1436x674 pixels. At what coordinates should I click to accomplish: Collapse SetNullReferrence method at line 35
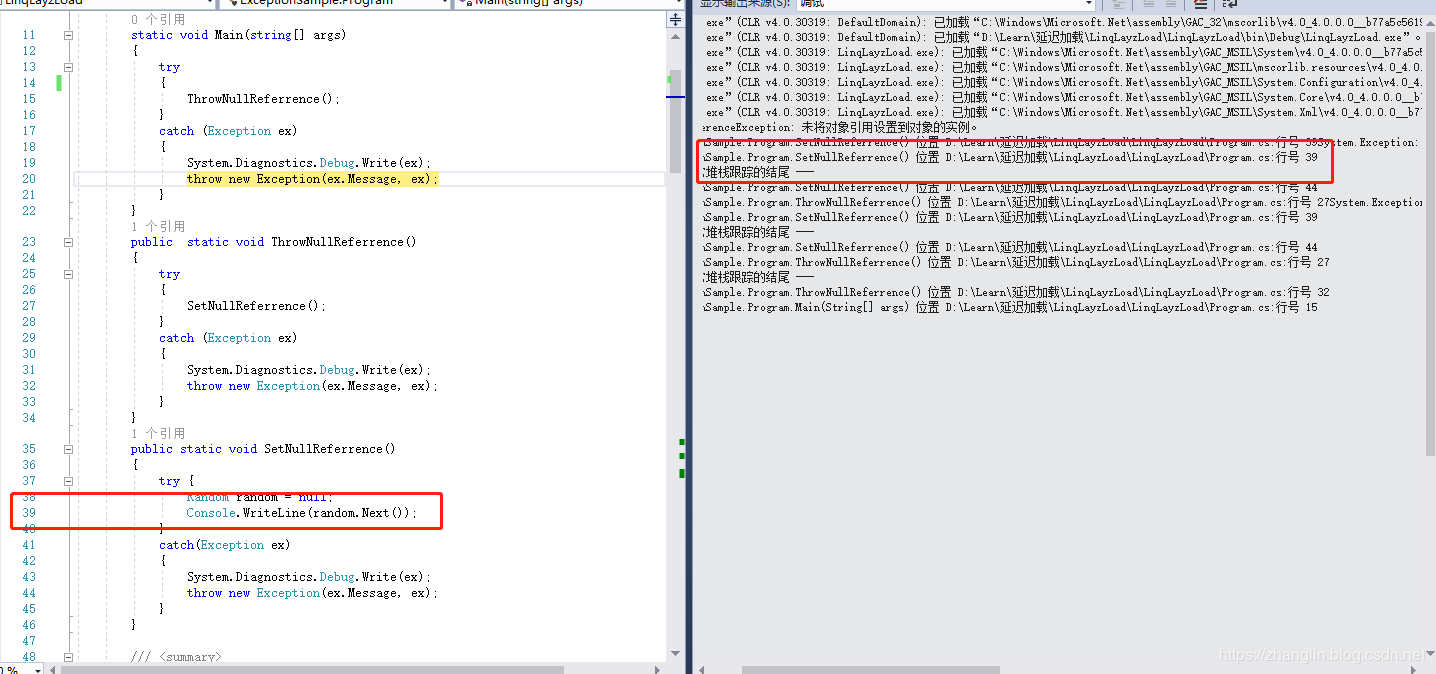coord(68,449)
